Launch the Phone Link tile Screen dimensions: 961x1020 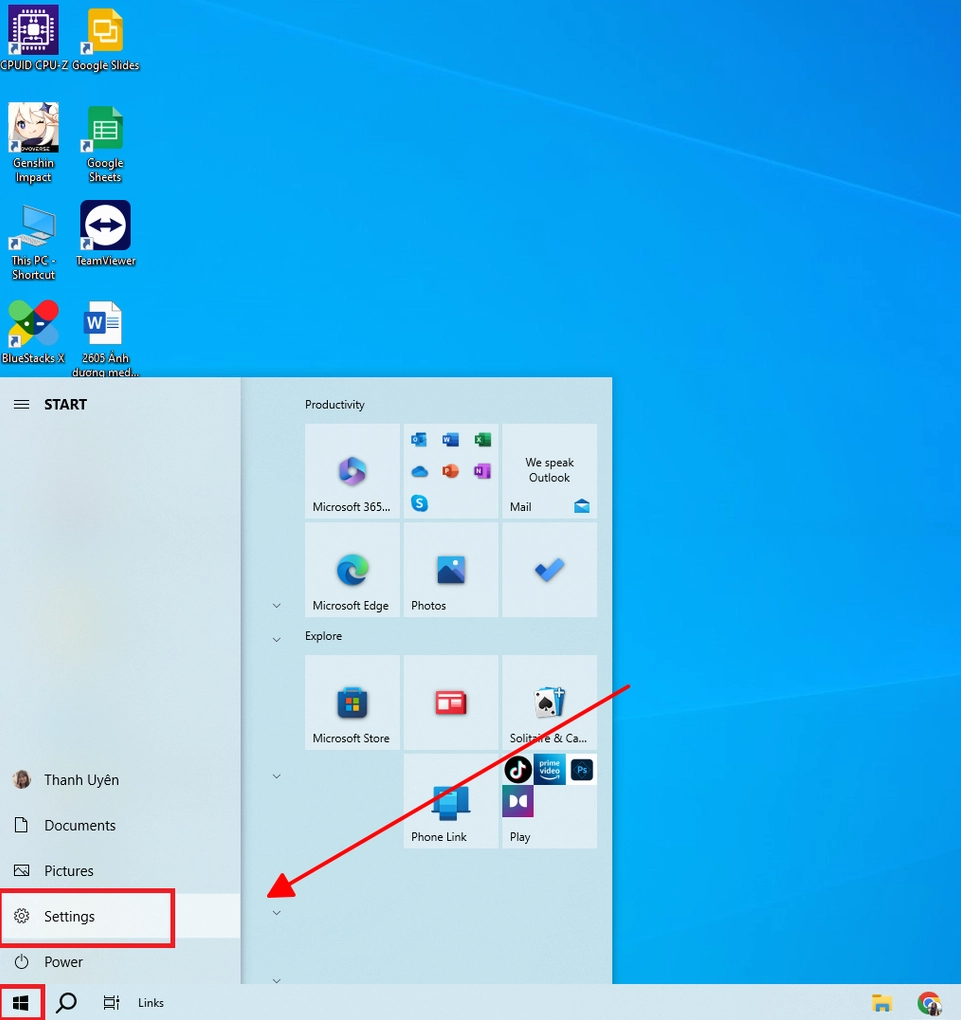pos(450,801)
